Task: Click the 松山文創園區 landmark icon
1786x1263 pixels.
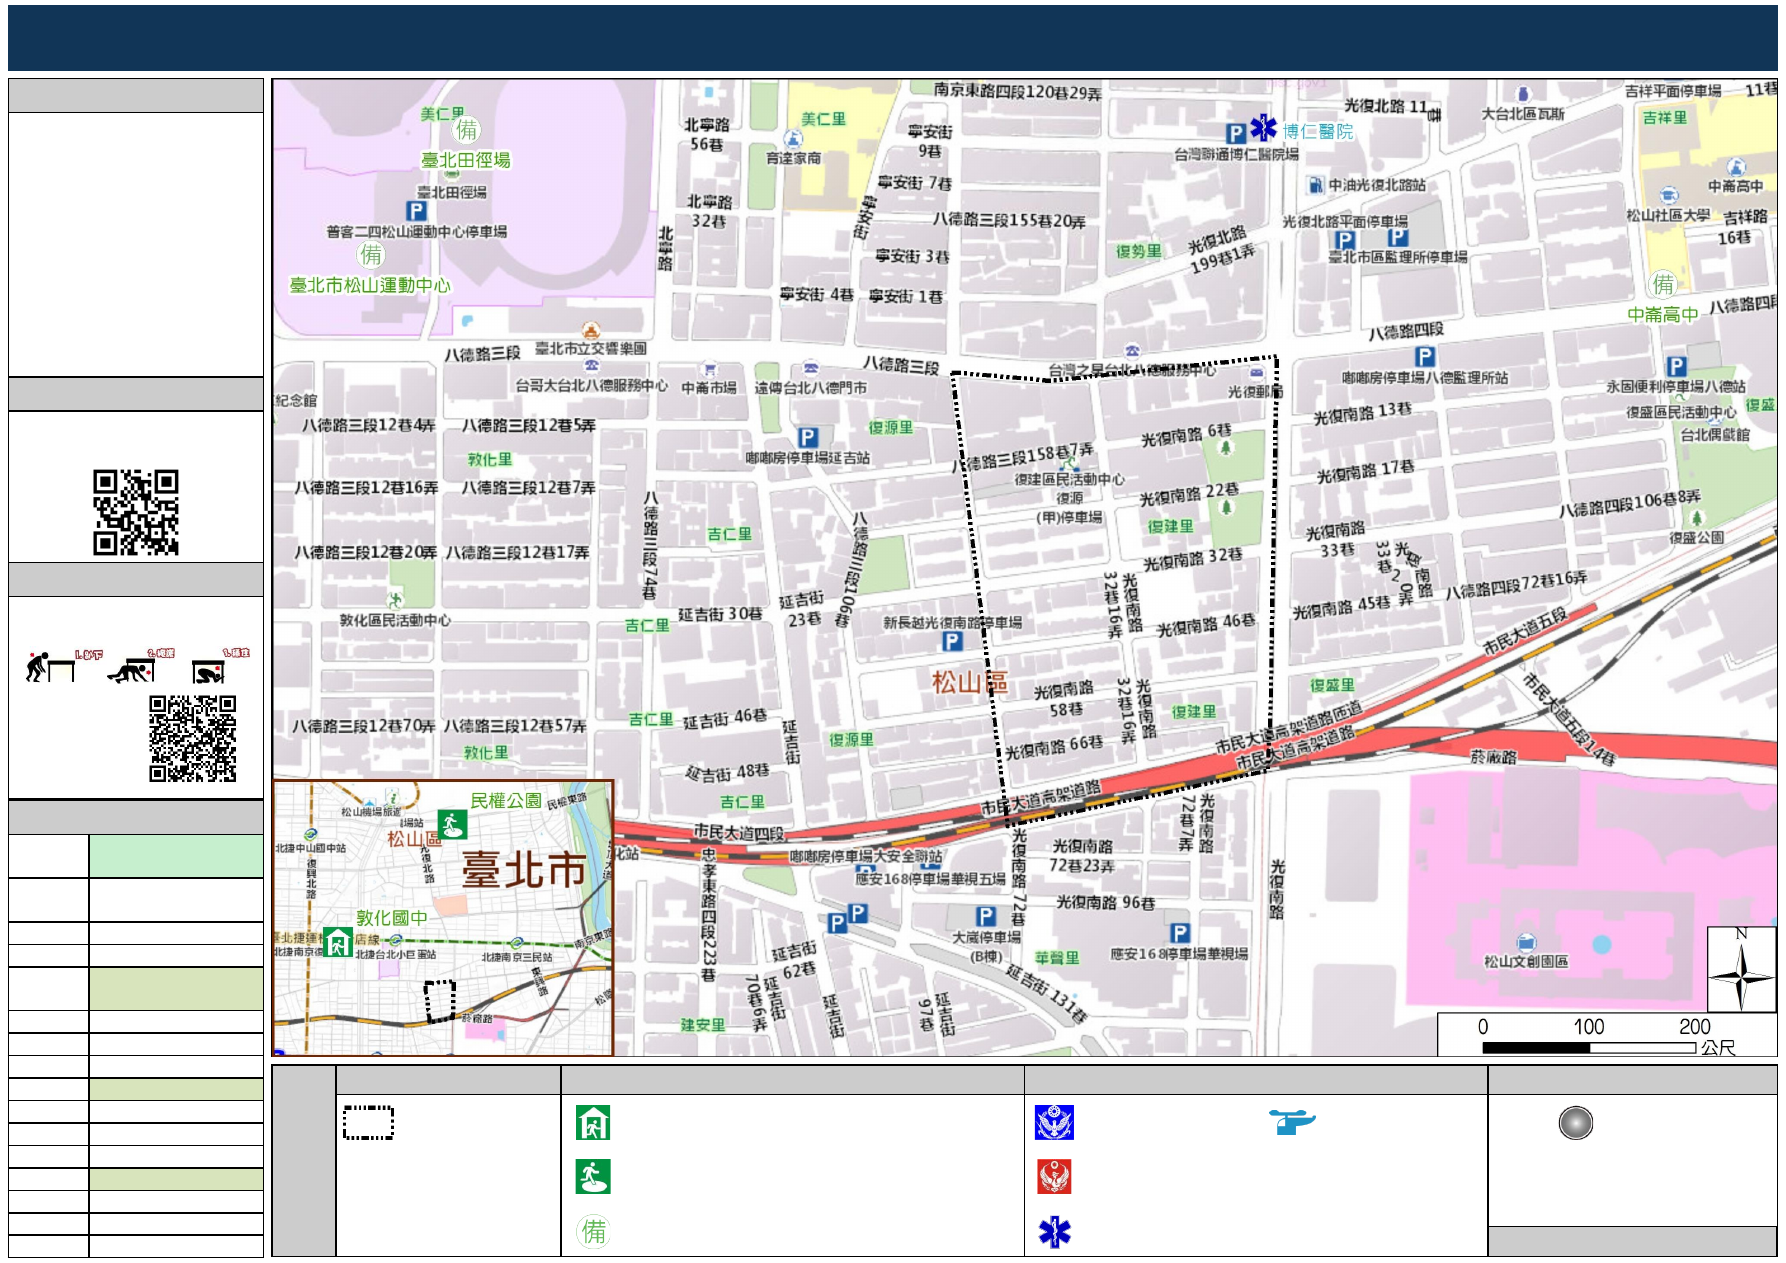Action: tap(1526, 942)
